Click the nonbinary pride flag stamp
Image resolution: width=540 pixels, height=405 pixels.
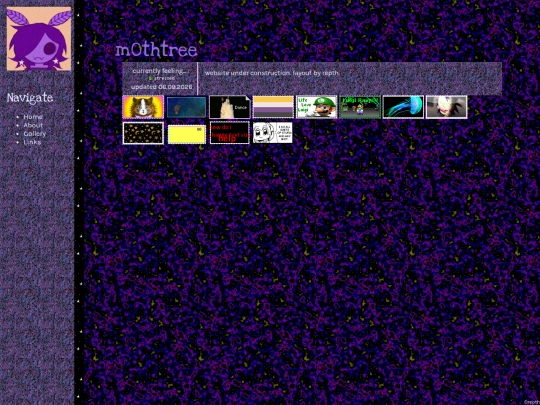click(273, 107)
